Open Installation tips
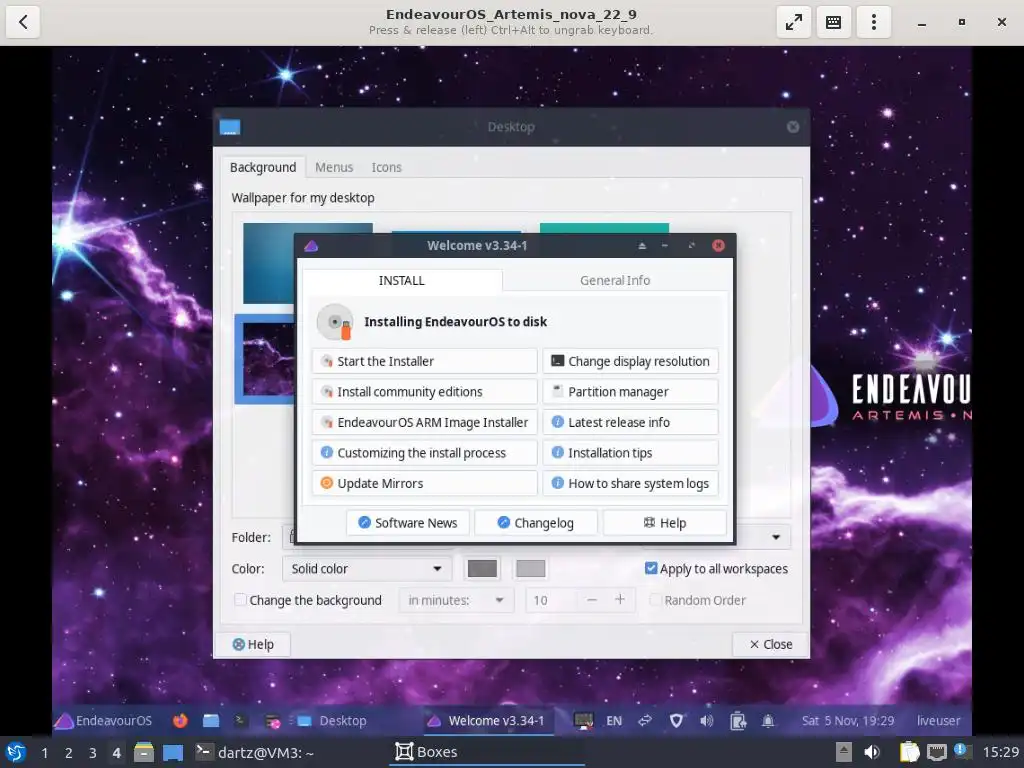Image resolution: width=1024 pixels, height=768 pixels. (x=630, y=453)
